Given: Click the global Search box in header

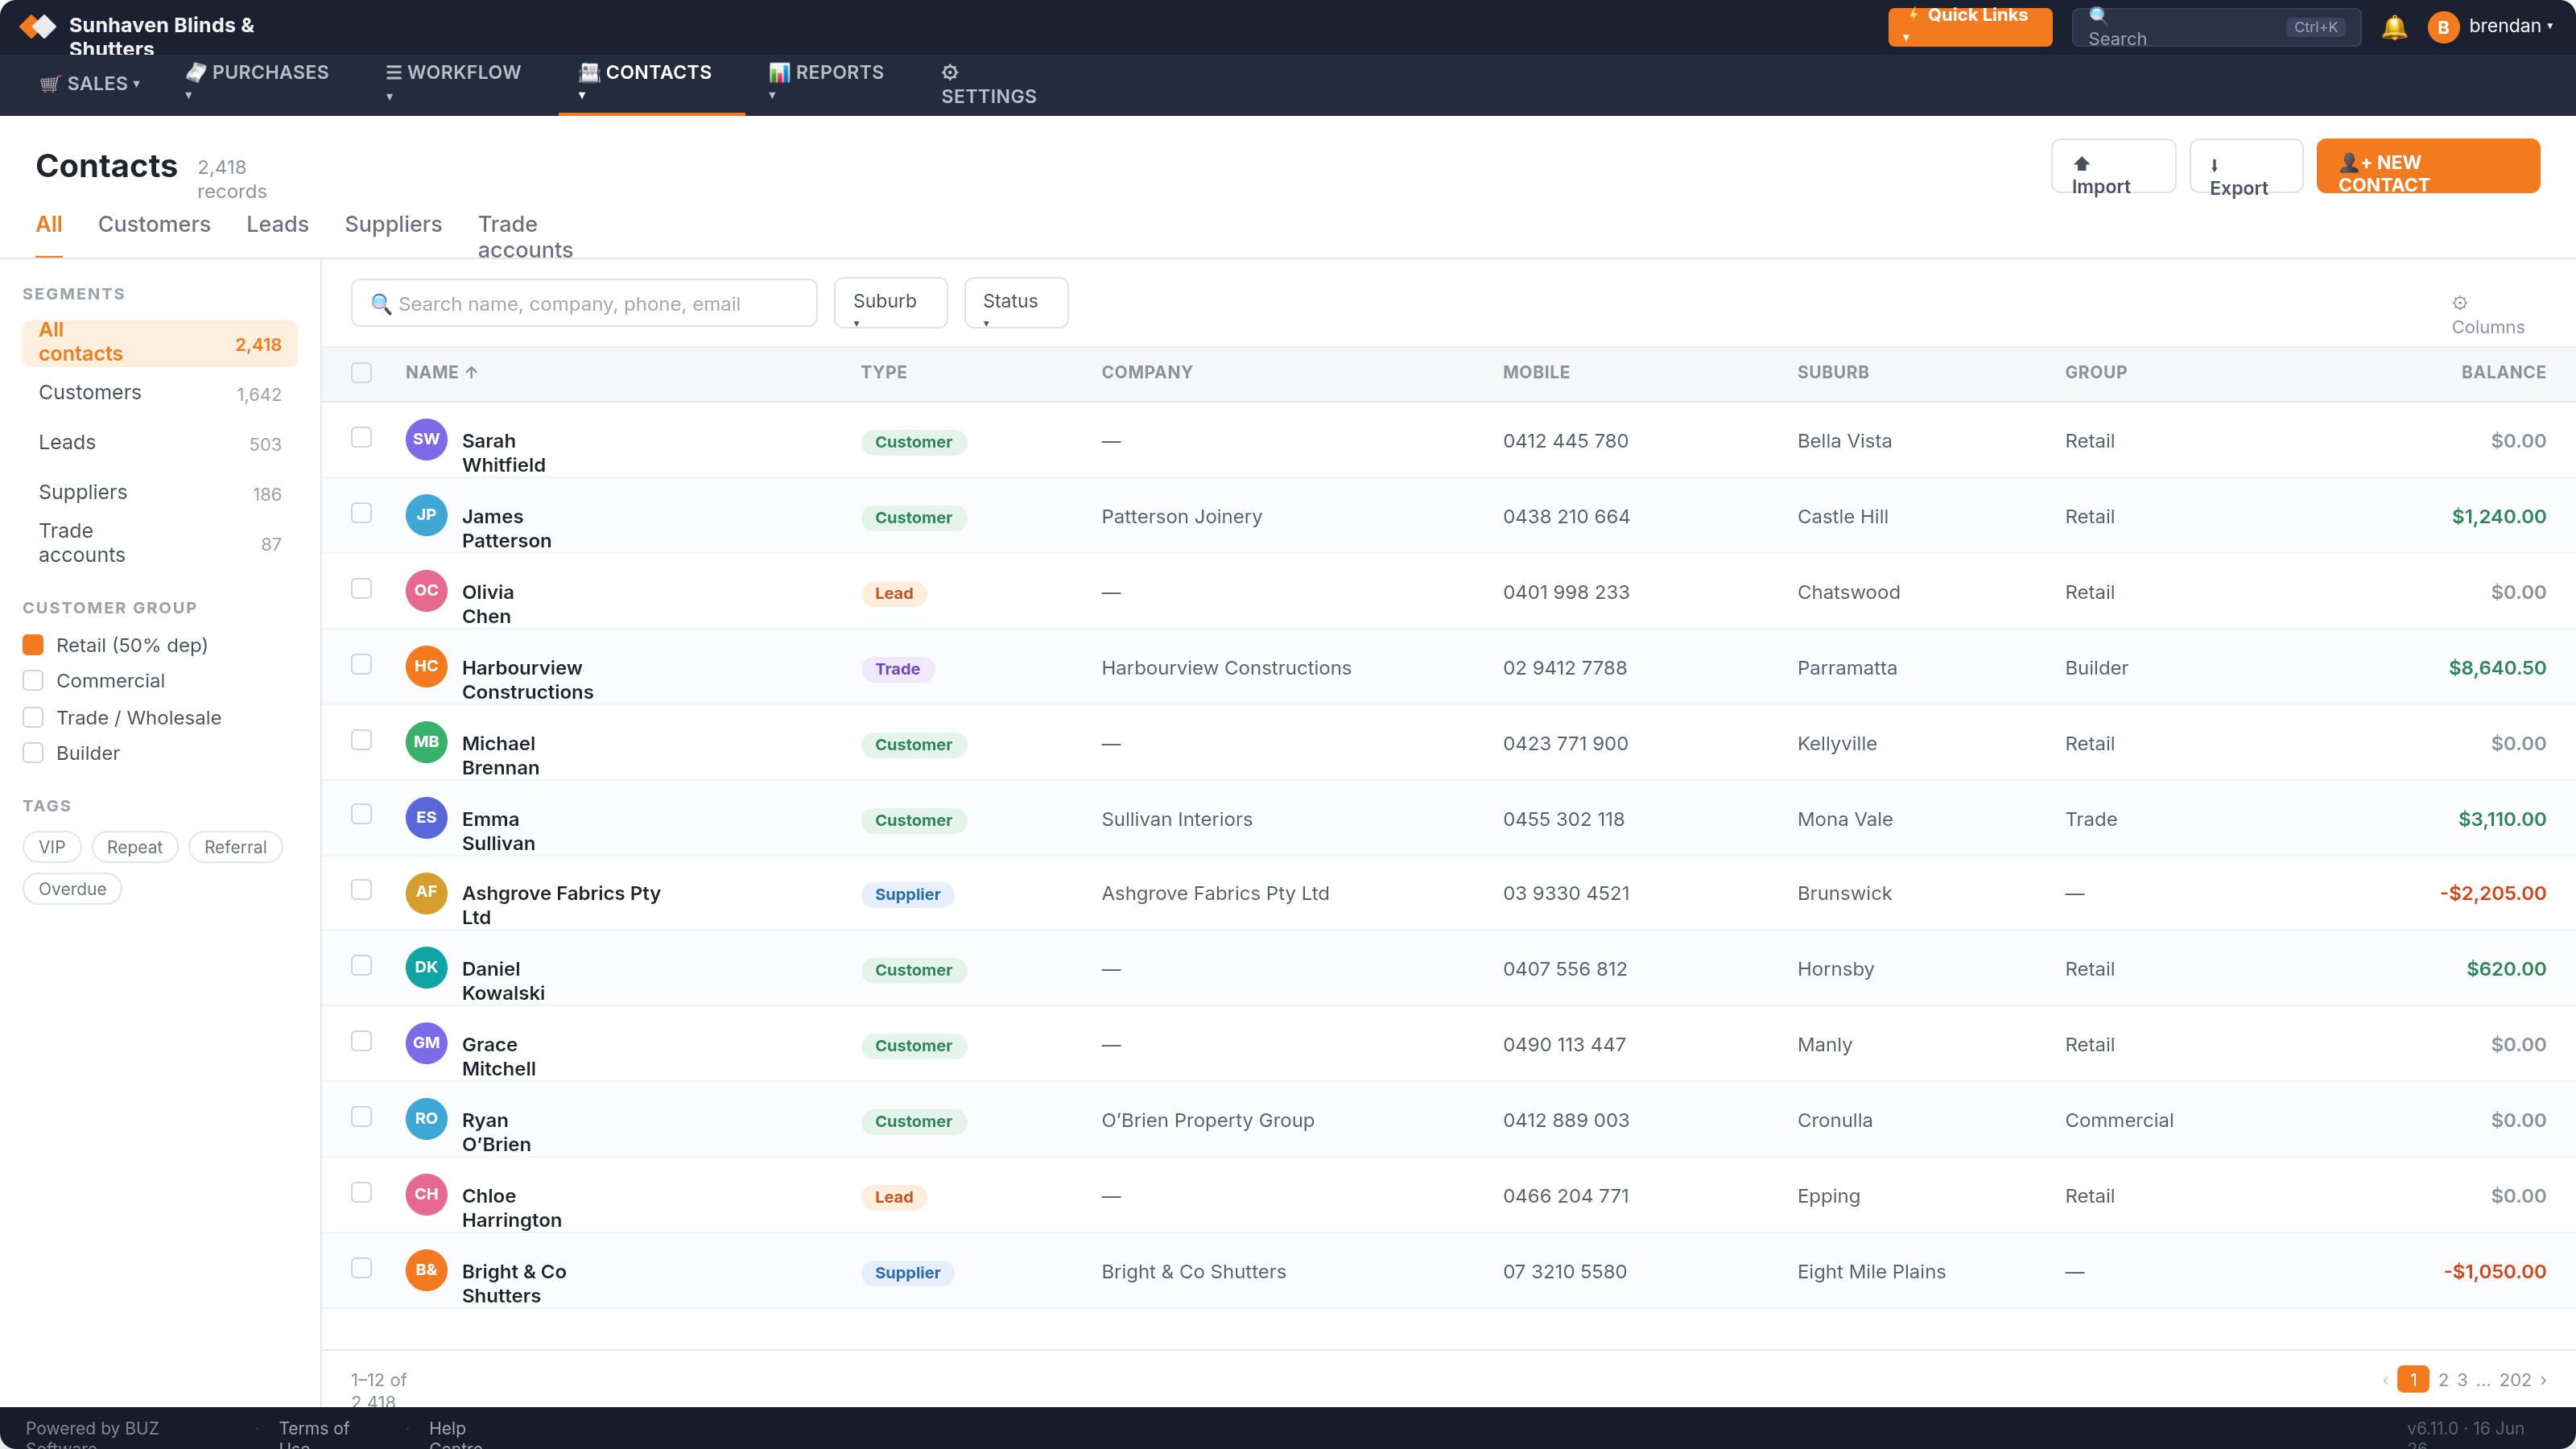Looking at the screenshot, I should coord(2215,27).
